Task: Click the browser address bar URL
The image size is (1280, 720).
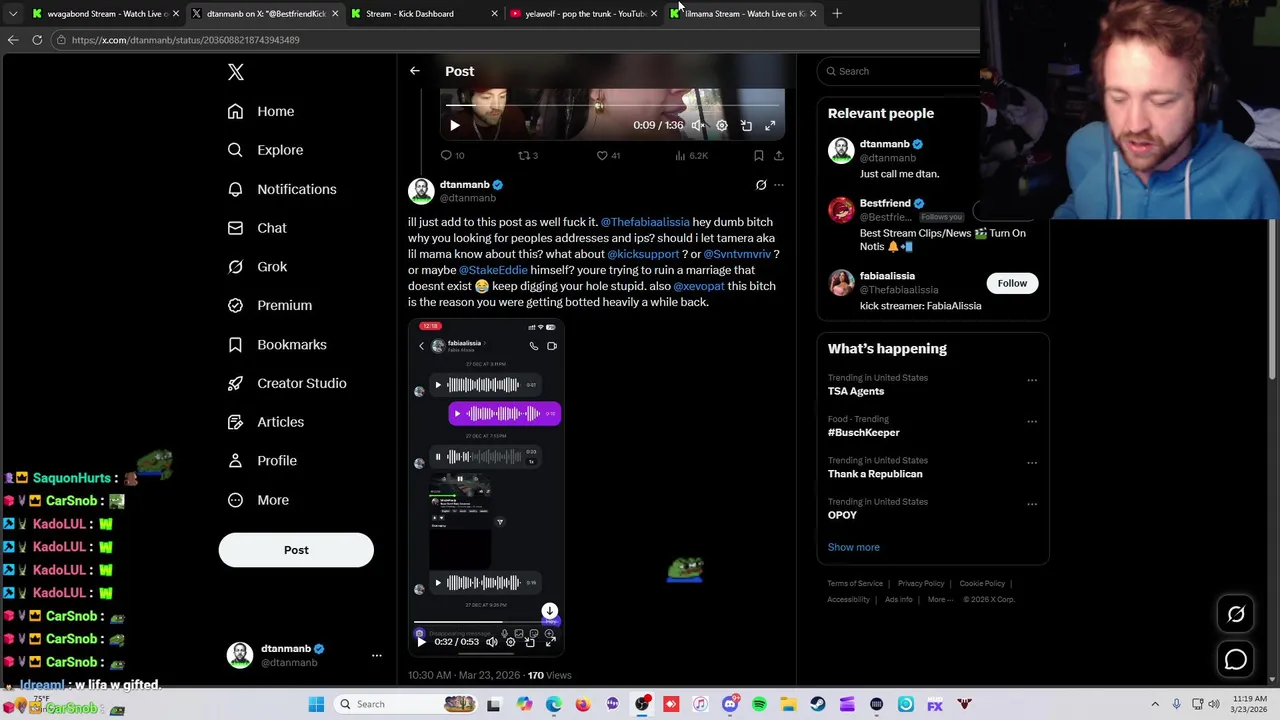Action: click(x=186, y=40)
